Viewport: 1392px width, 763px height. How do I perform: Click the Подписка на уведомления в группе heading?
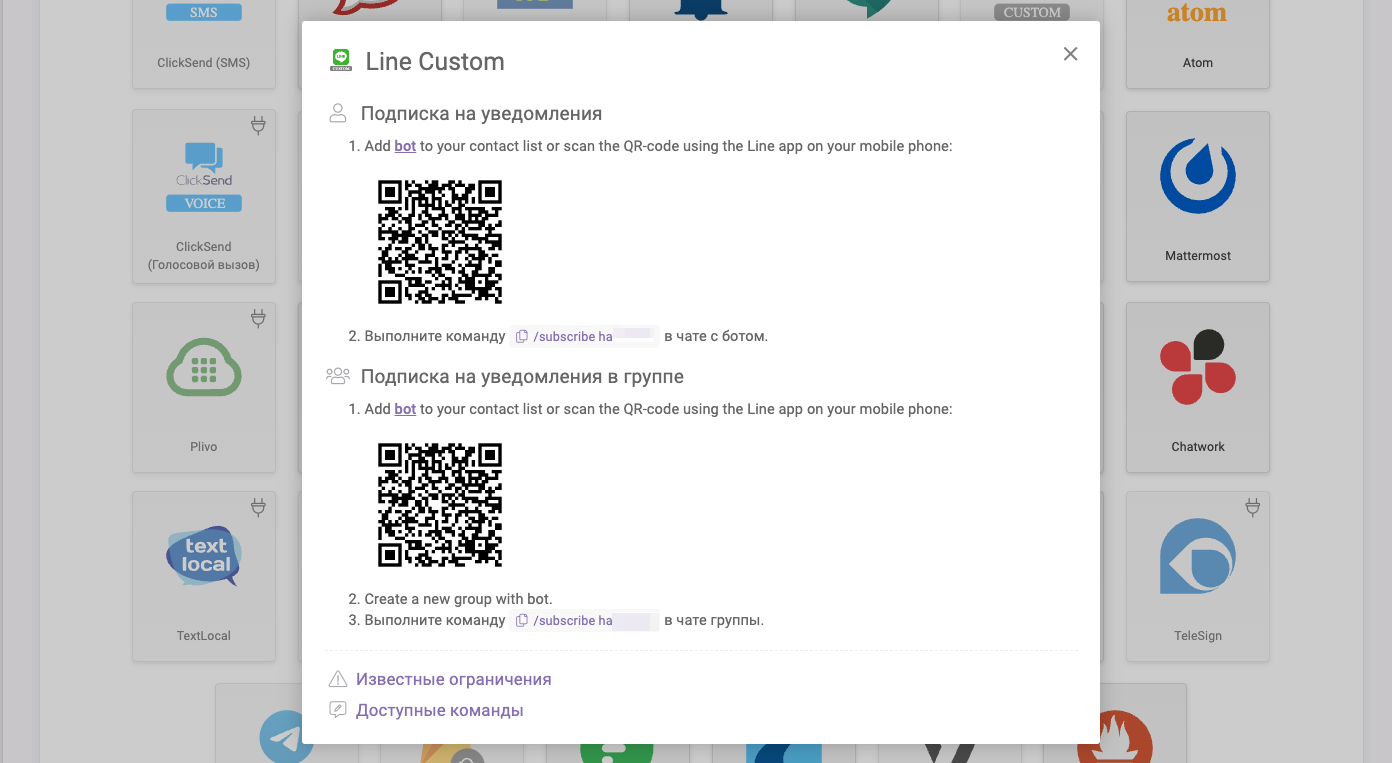click(x=522, y=377)
